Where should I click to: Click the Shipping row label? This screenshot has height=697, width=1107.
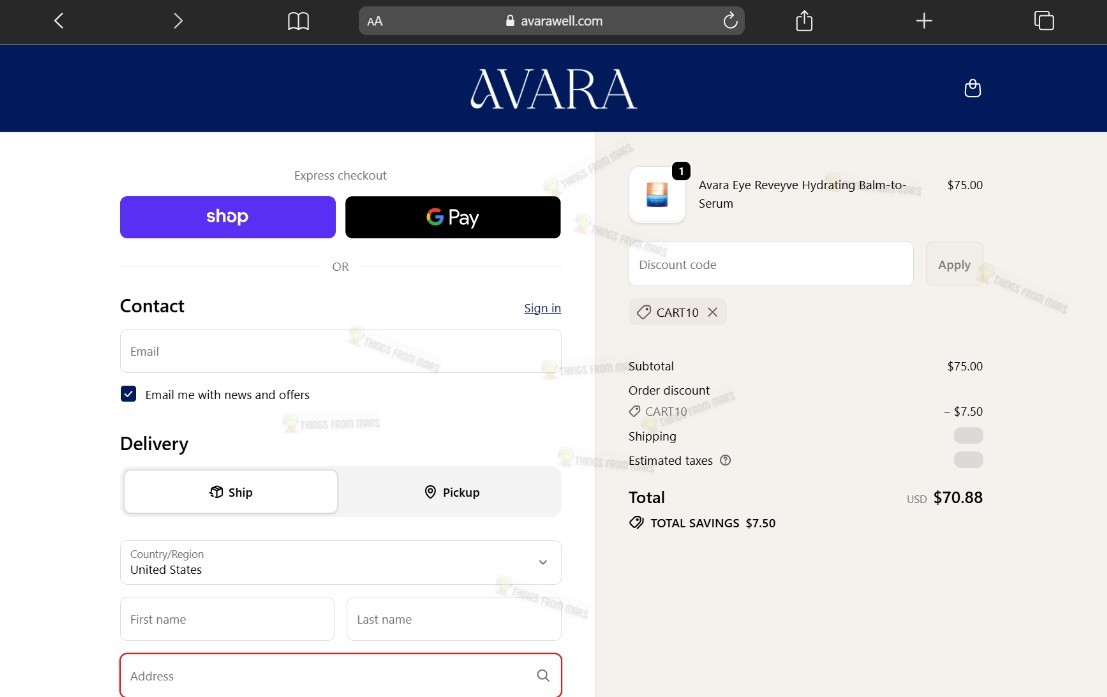(x=652, y=436)
